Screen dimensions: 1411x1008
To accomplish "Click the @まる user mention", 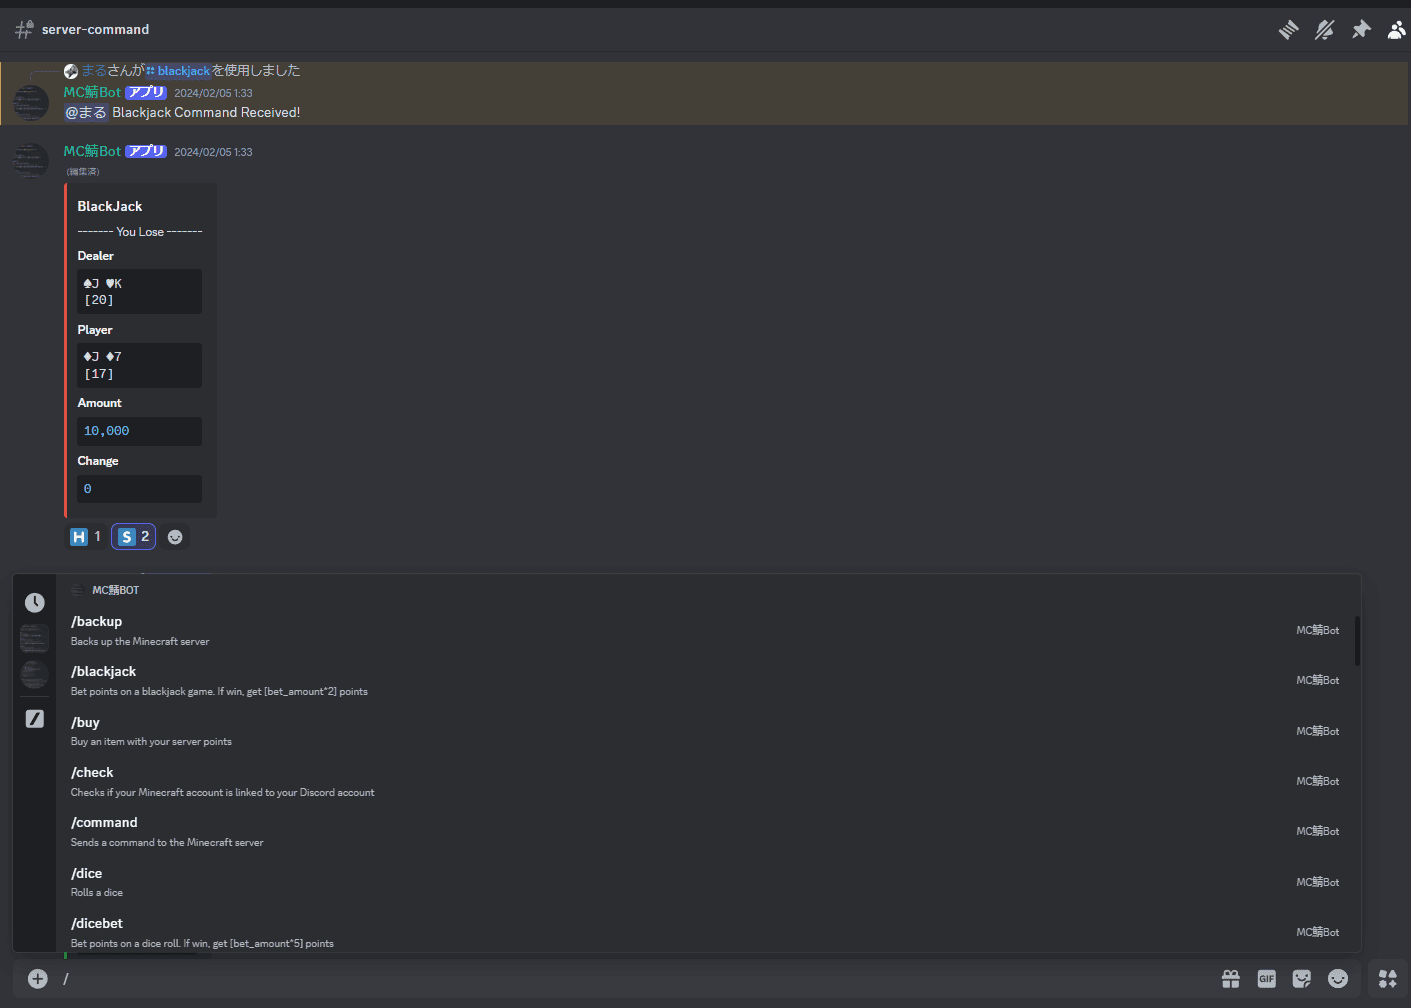I will pyautogui.click(x=86, y=112).
